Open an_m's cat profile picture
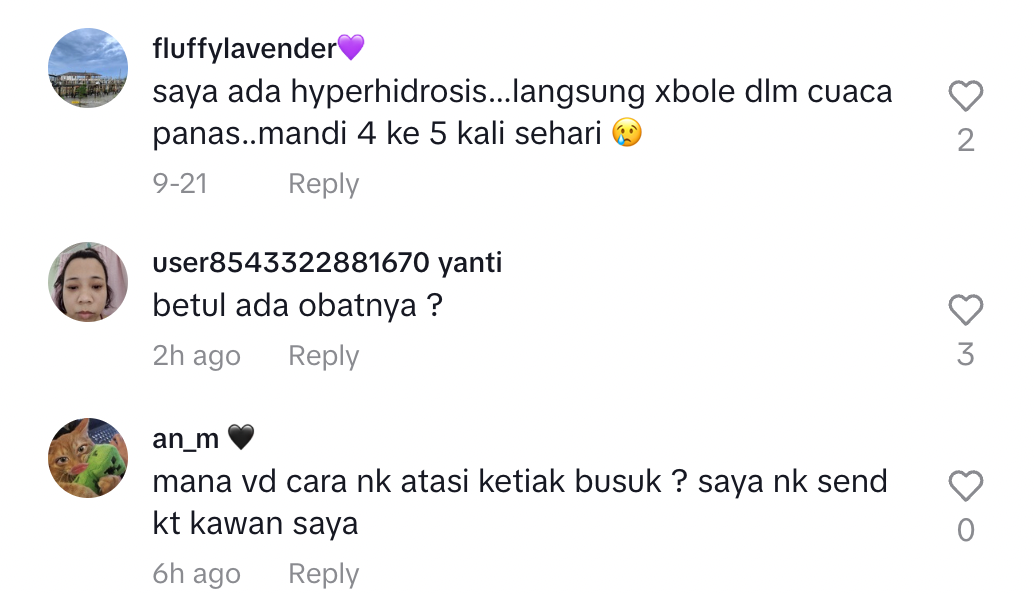The image size is (1034, 594). pyautogui.click(x=88, y=458)
